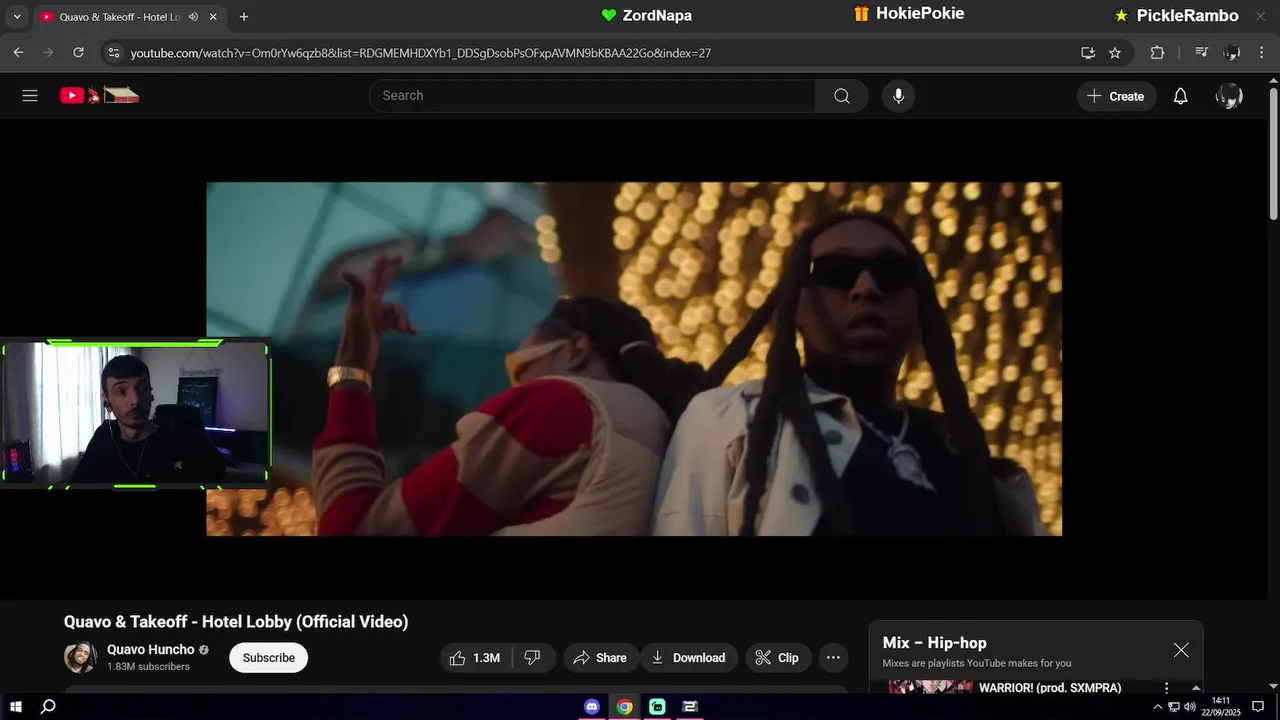Click the video title Hotel Lobby (Official Video)
The image size is (1280, 720).
pyautogui.click(x=236, y=622)
